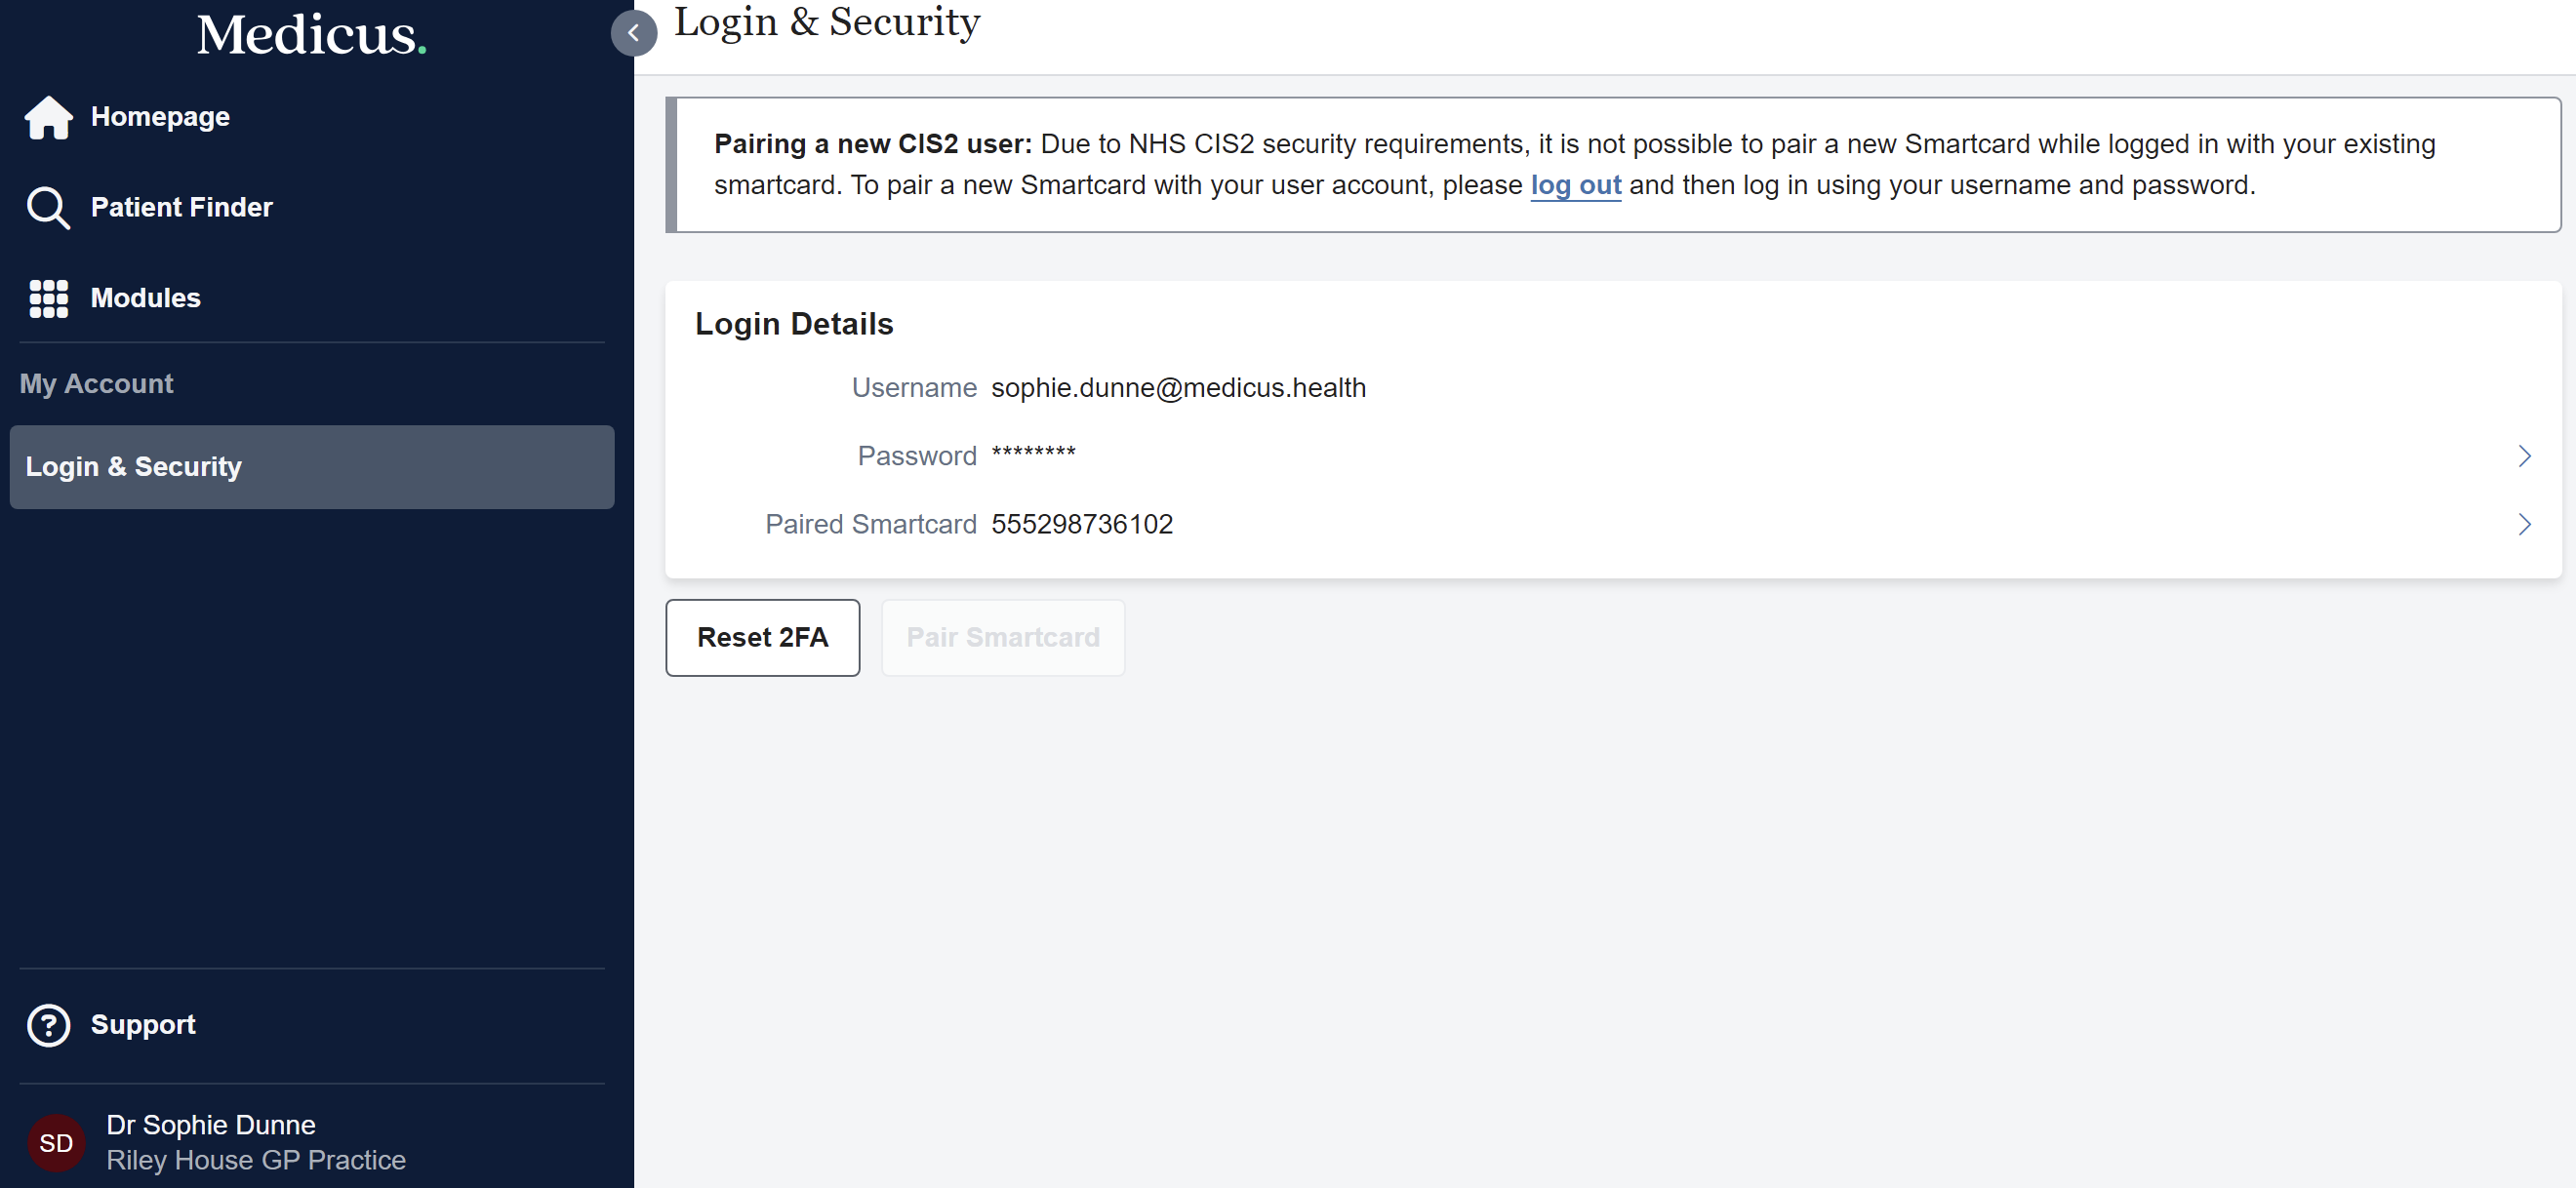Image resolution: width=2576 pixels, height=1188 pixels.
Task: Navigate to Homepage
Action: click(160, 117)
